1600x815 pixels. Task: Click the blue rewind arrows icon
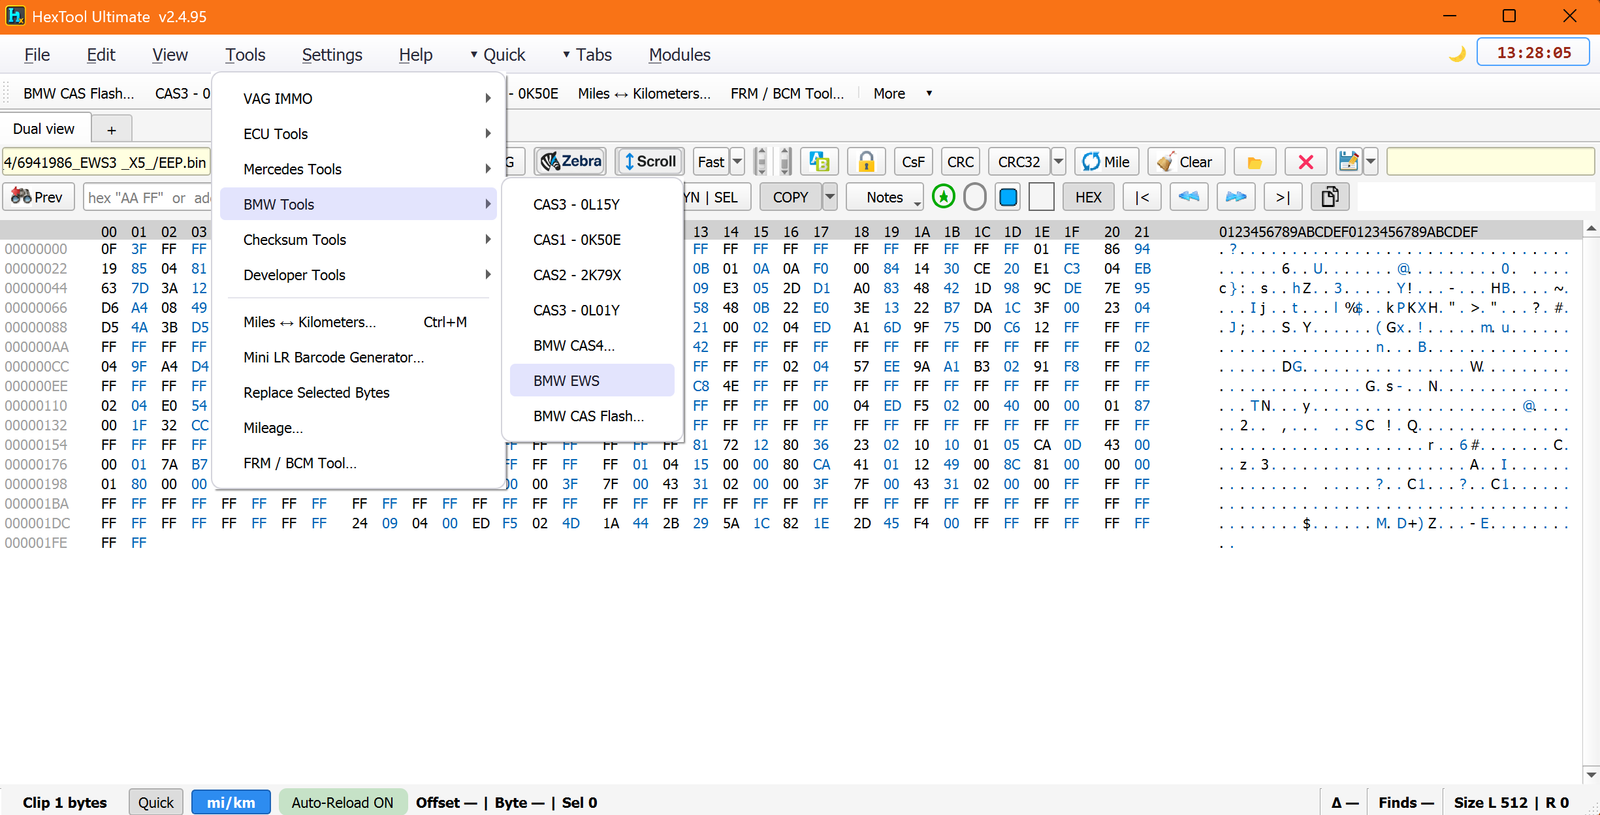[x=1188, y=197]
